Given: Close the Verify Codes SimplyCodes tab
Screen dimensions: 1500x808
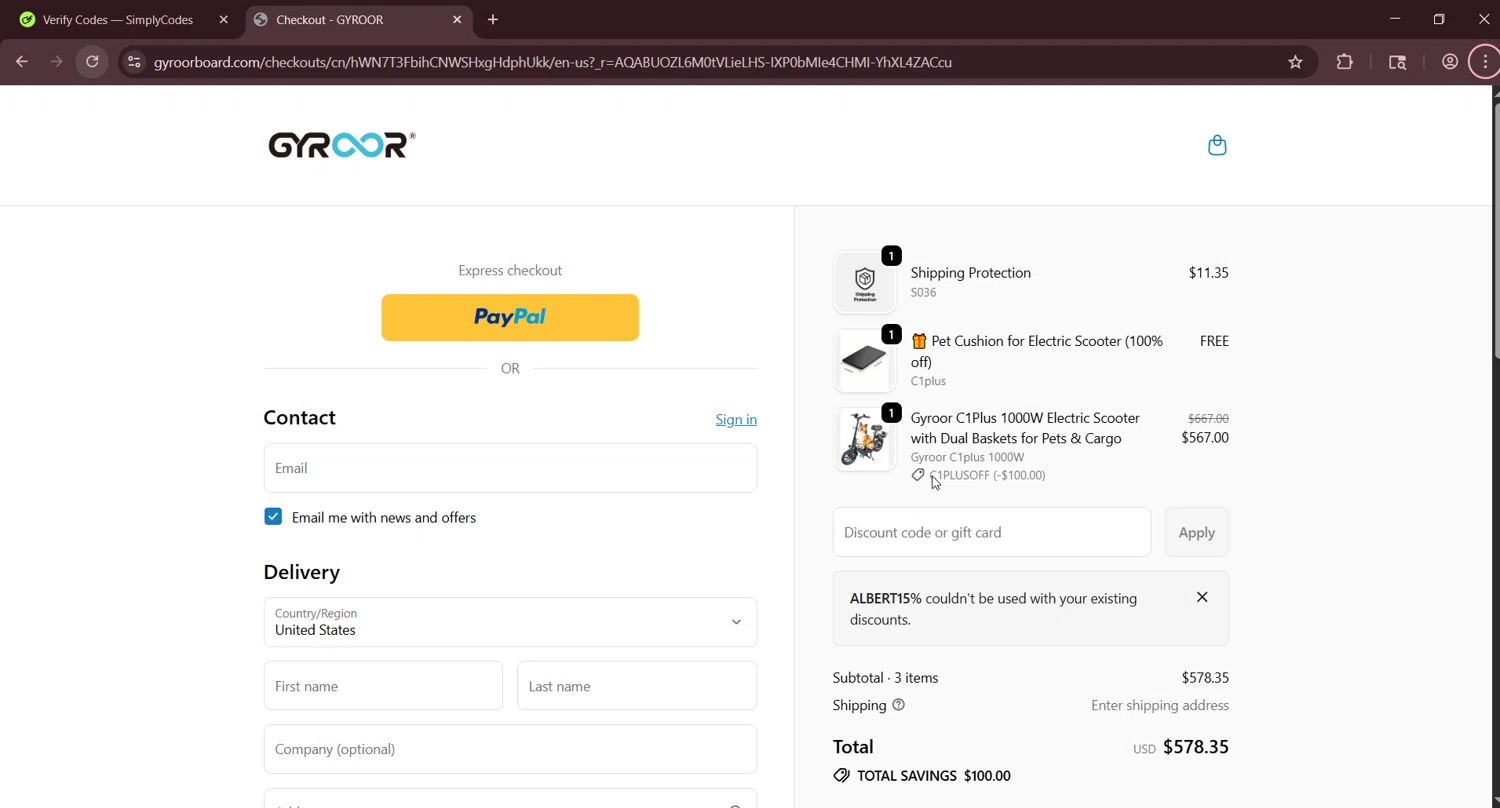Looking at the screenshot, I should 223,19.
